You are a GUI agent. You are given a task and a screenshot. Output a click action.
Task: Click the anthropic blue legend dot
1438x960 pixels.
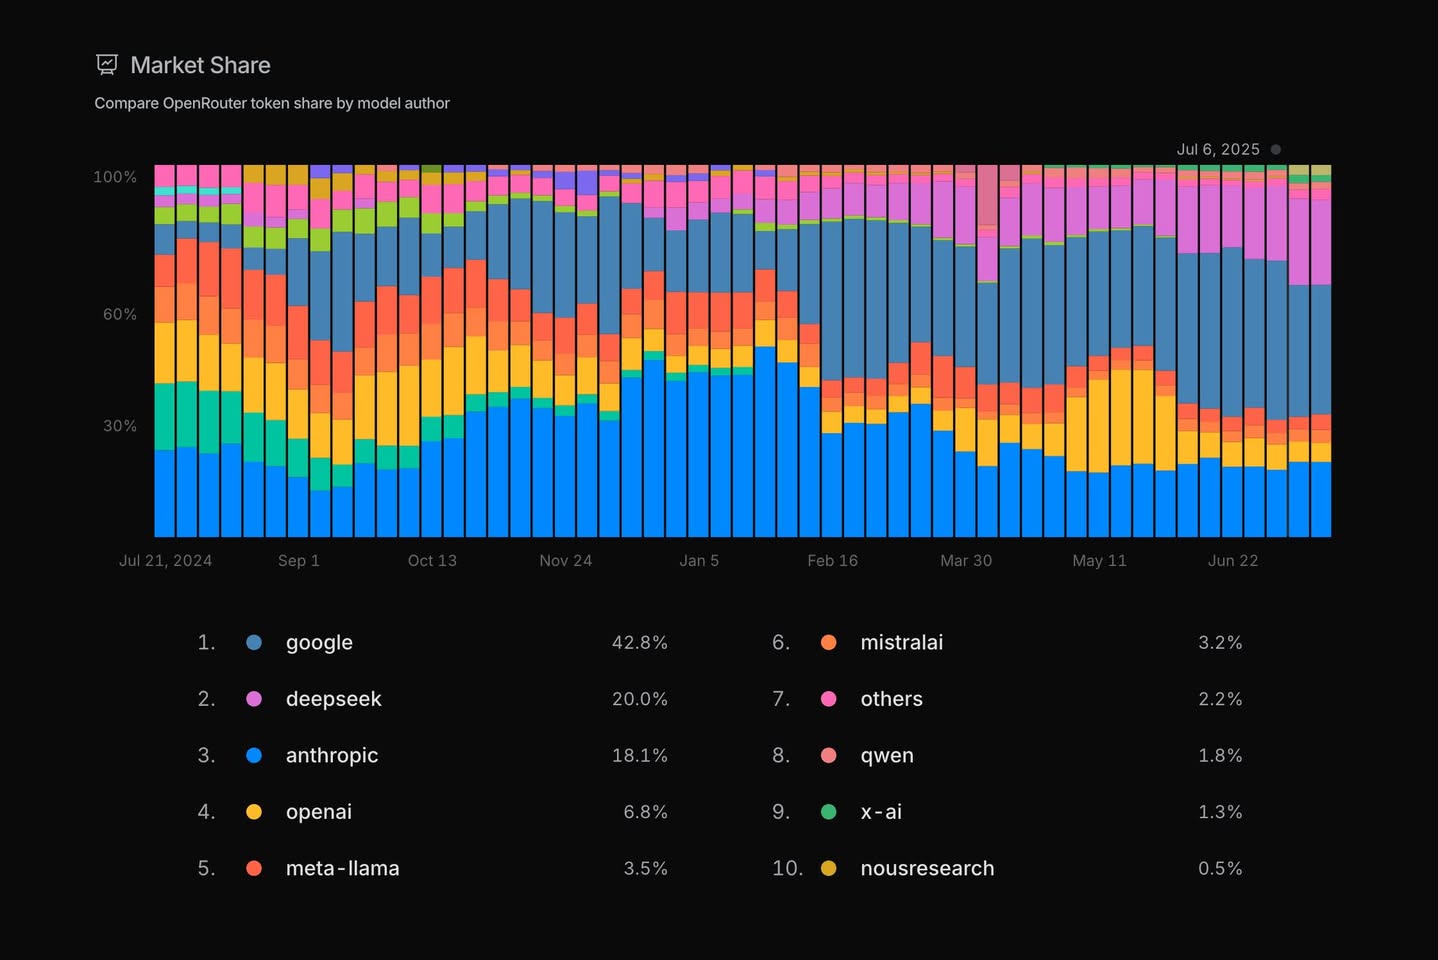coord(254,756)
